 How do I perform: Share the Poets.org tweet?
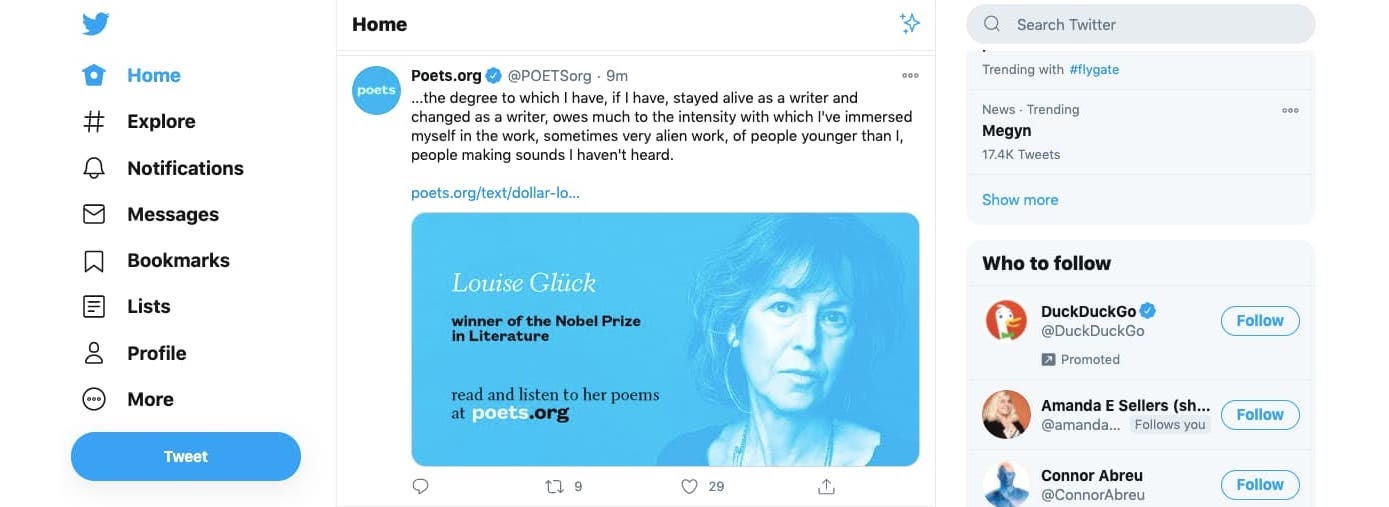(x=826, y=487)
